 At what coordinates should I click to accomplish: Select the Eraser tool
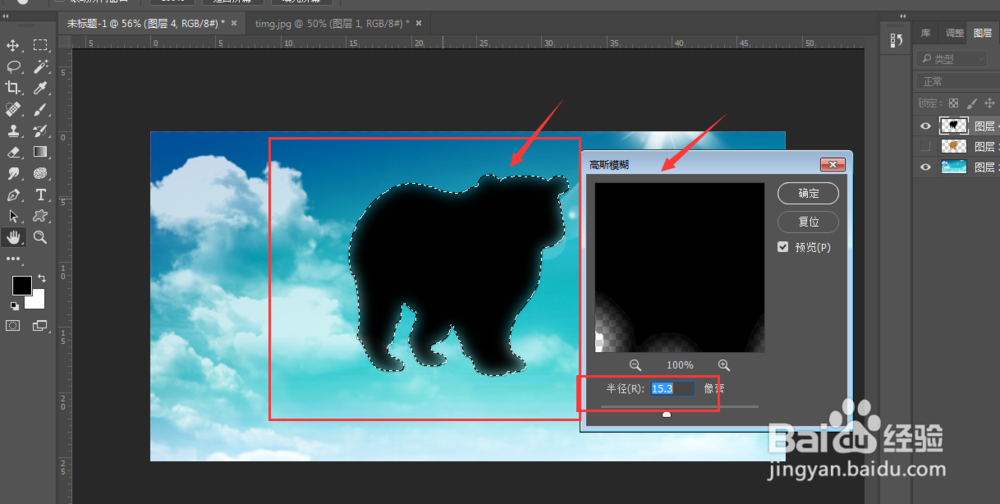tap(13, 152)
